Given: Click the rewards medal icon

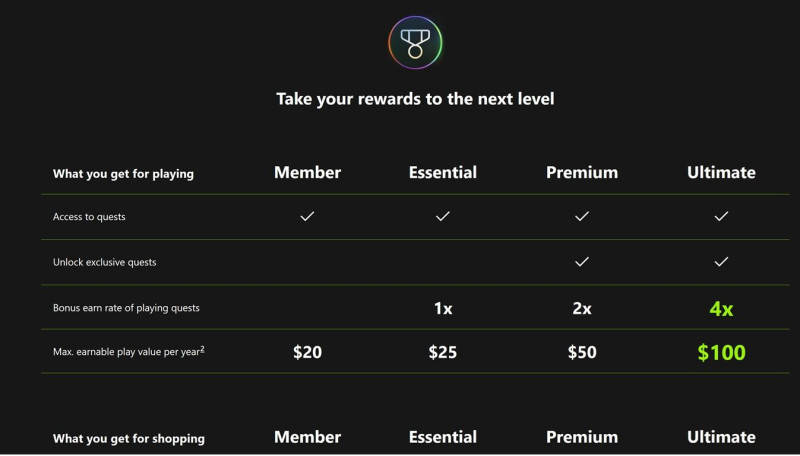Looking at the screenshot, I should tap(415, 42).
